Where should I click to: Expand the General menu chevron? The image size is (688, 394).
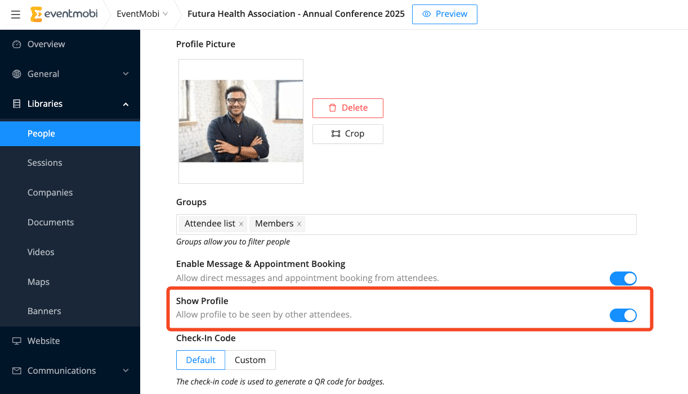[126, 74]
